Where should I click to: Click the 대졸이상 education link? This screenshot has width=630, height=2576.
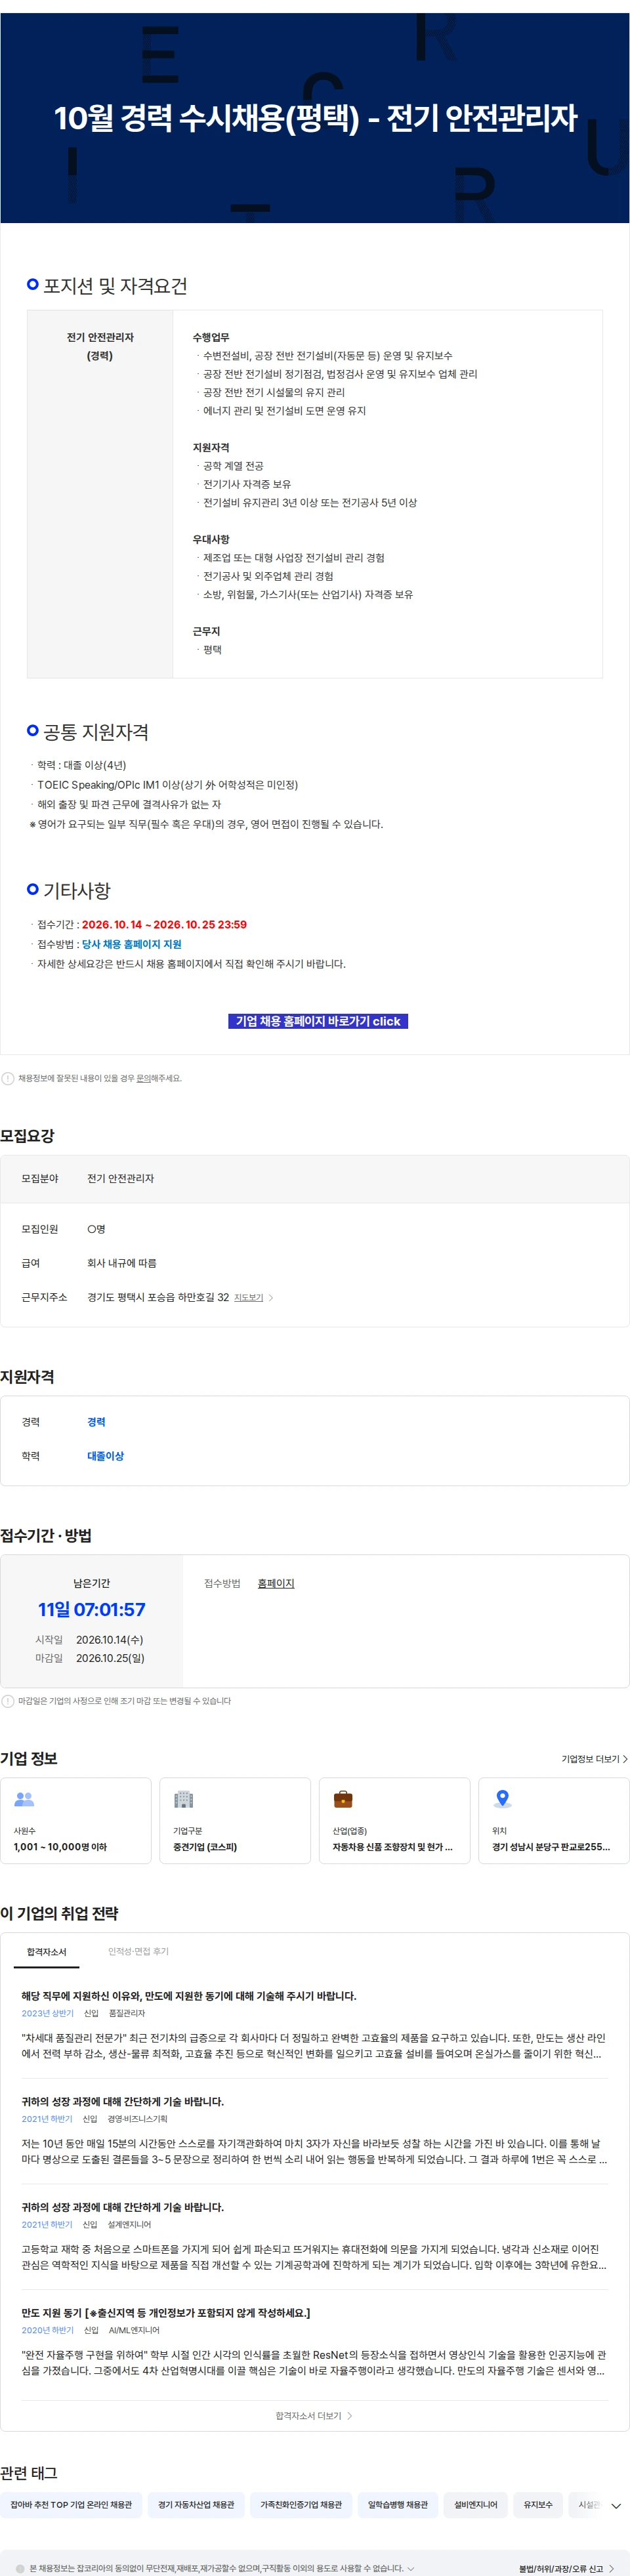(105, 1455)
